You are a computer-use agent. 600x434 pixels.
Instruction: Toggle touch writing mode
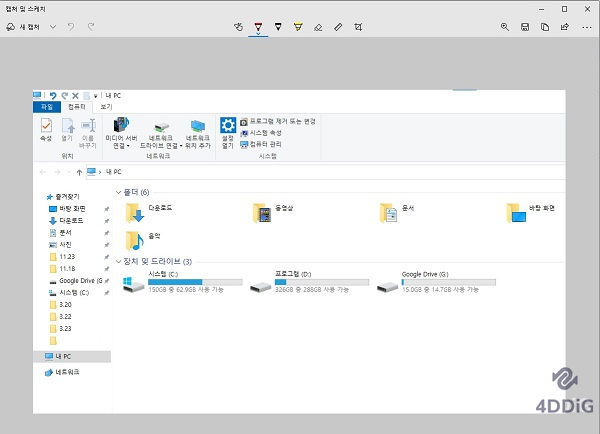pyautogui.click(x=240, y=25)
